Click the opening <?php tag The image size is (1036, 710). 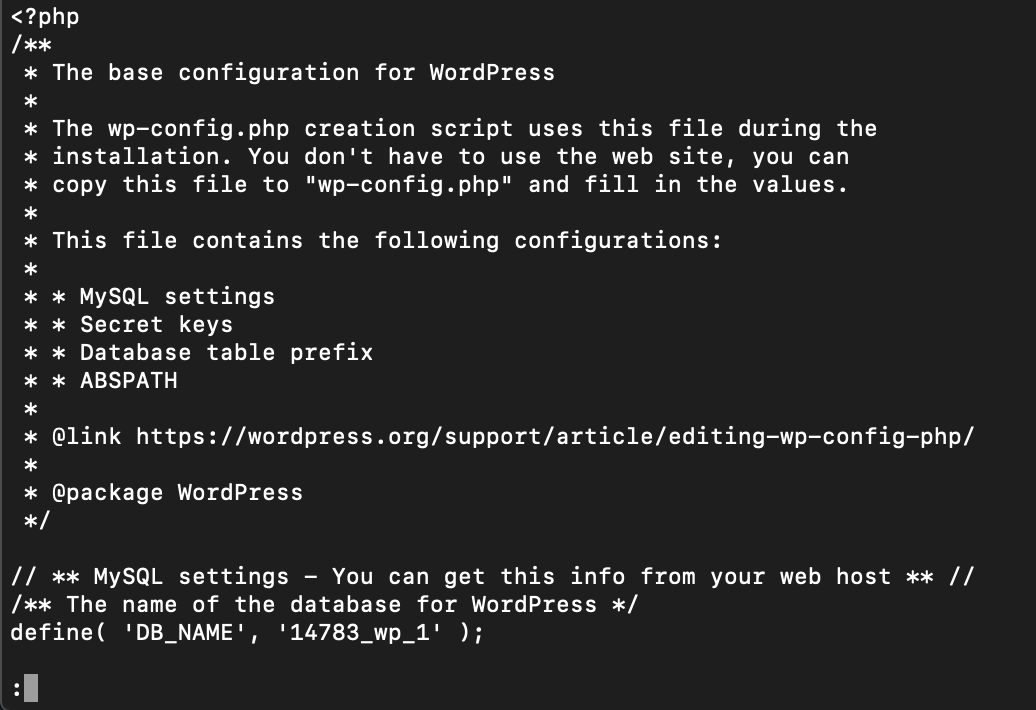click(x=45, y=17)
